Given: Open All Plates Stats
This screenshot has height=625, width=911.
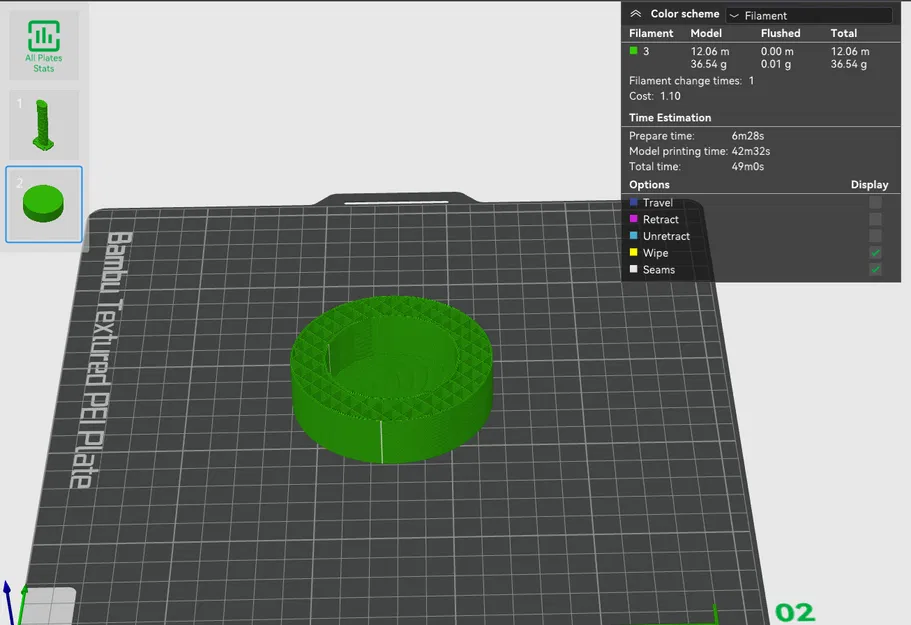Looking at the screenshot, I should point(44,45).
